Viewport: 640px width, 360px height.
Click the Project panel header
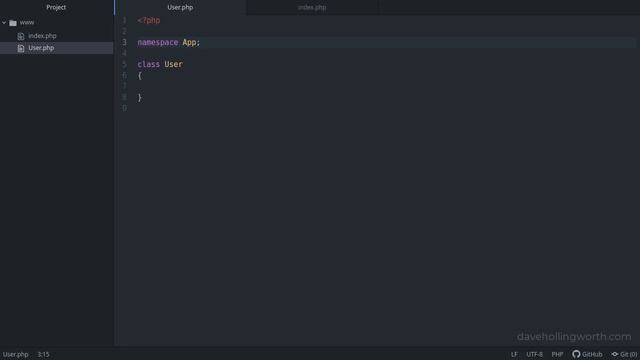pos(56,7)
